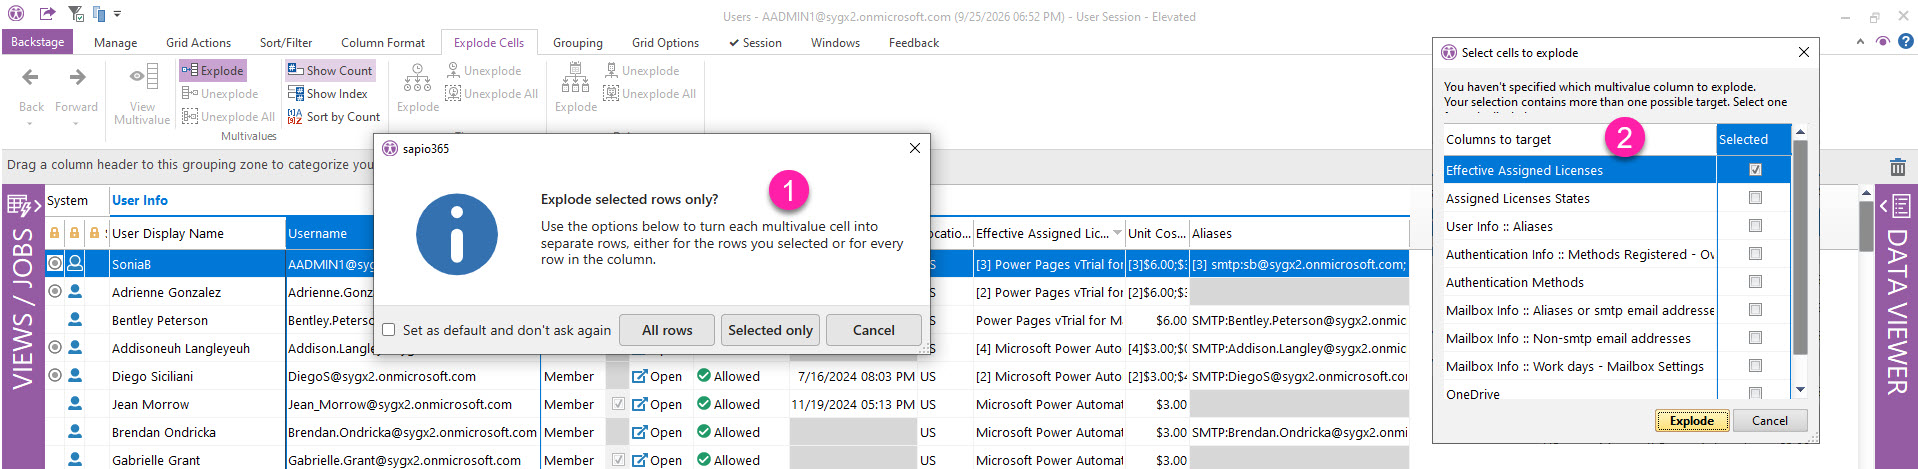This screenshot has height=469, width=1918.
Task: Click the sapio365 logo in the title bar
Action: click(x=15, y=14)
